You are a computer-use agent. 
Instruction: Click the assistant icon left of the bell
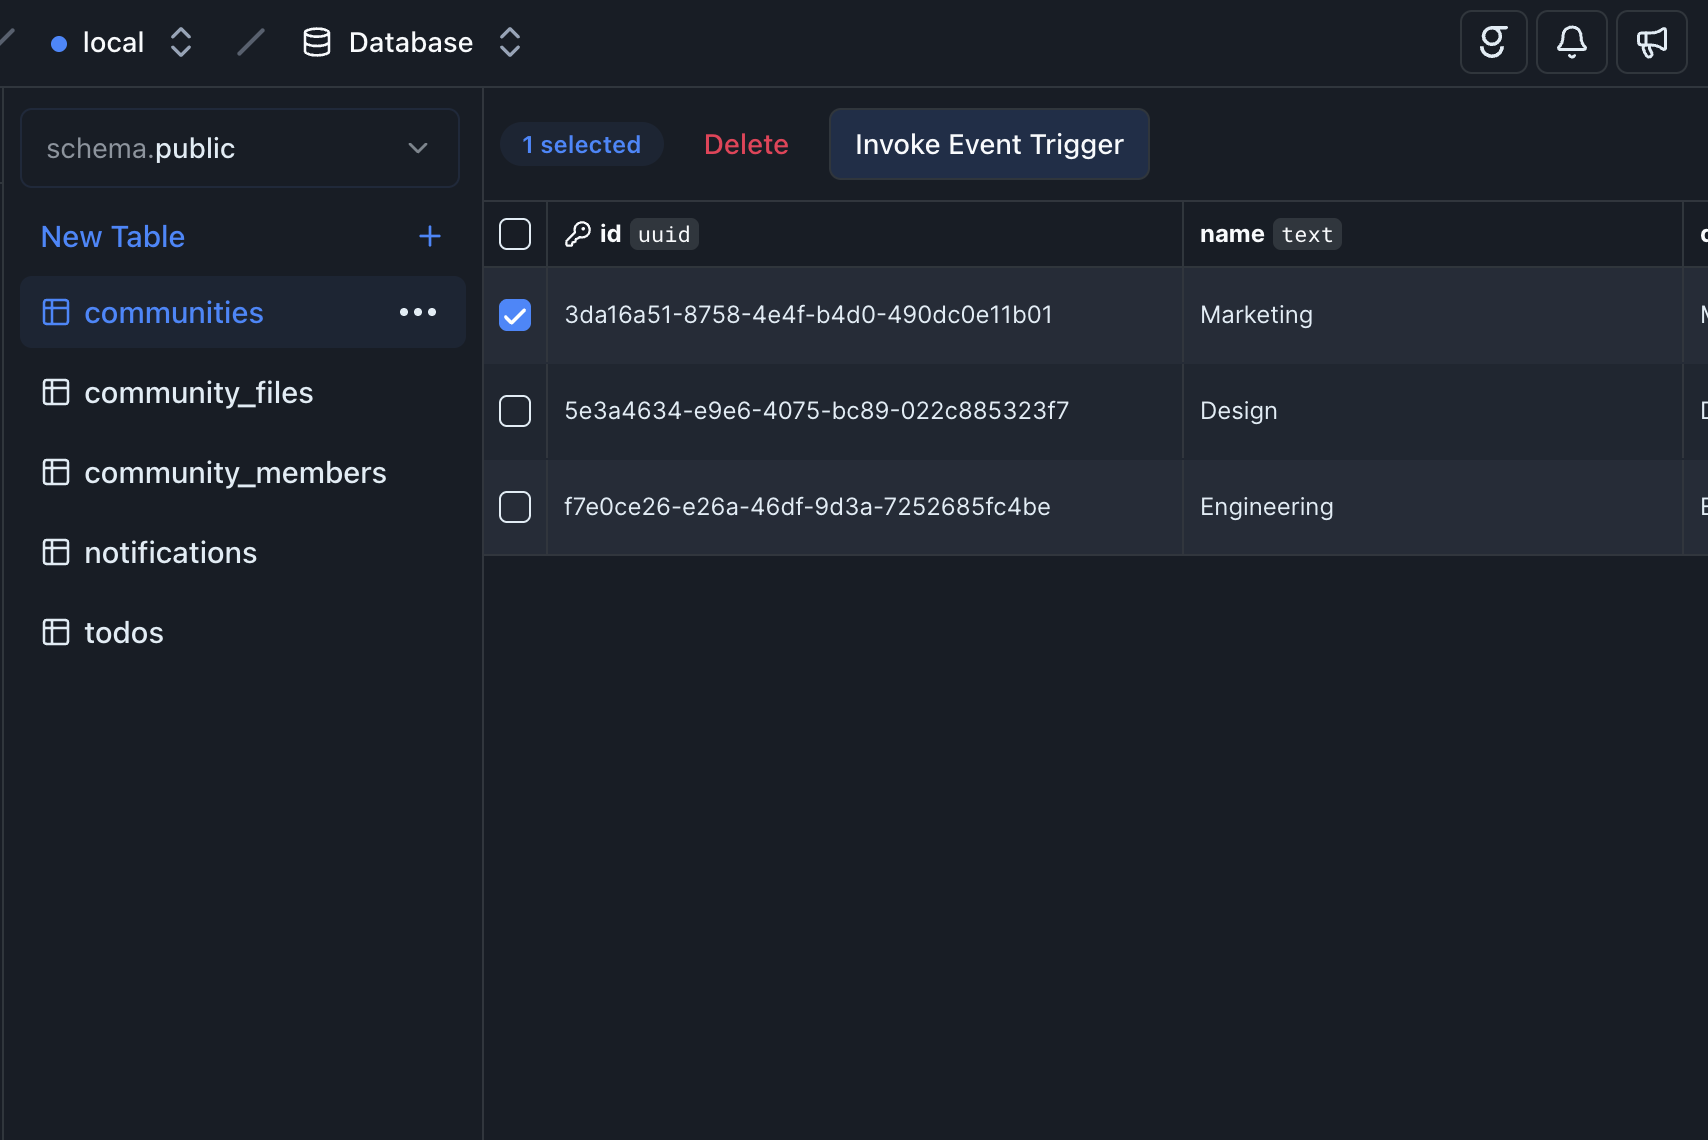pos(1493,42)
